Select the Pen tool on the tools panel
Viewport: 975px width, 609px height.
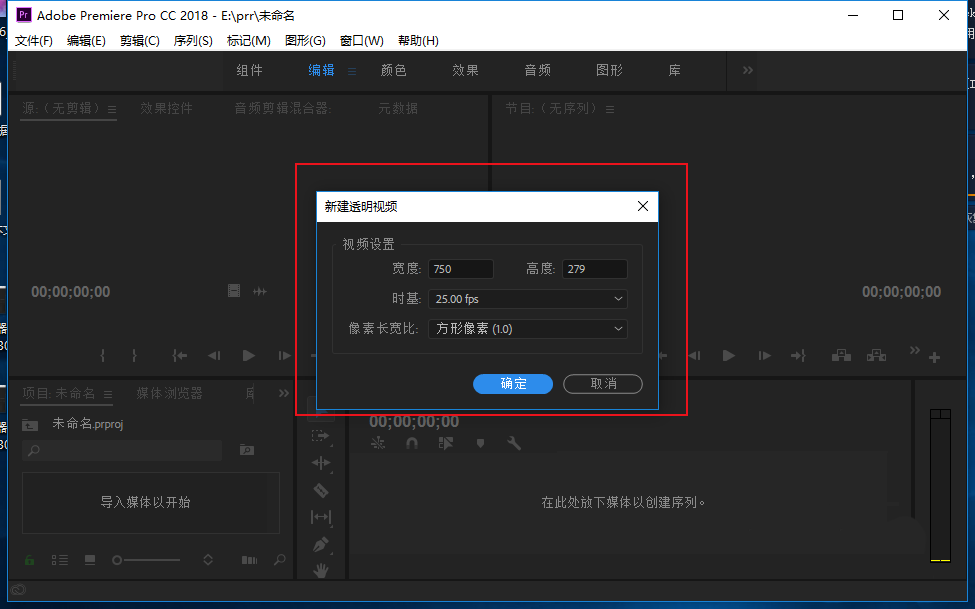coord(321,542)
